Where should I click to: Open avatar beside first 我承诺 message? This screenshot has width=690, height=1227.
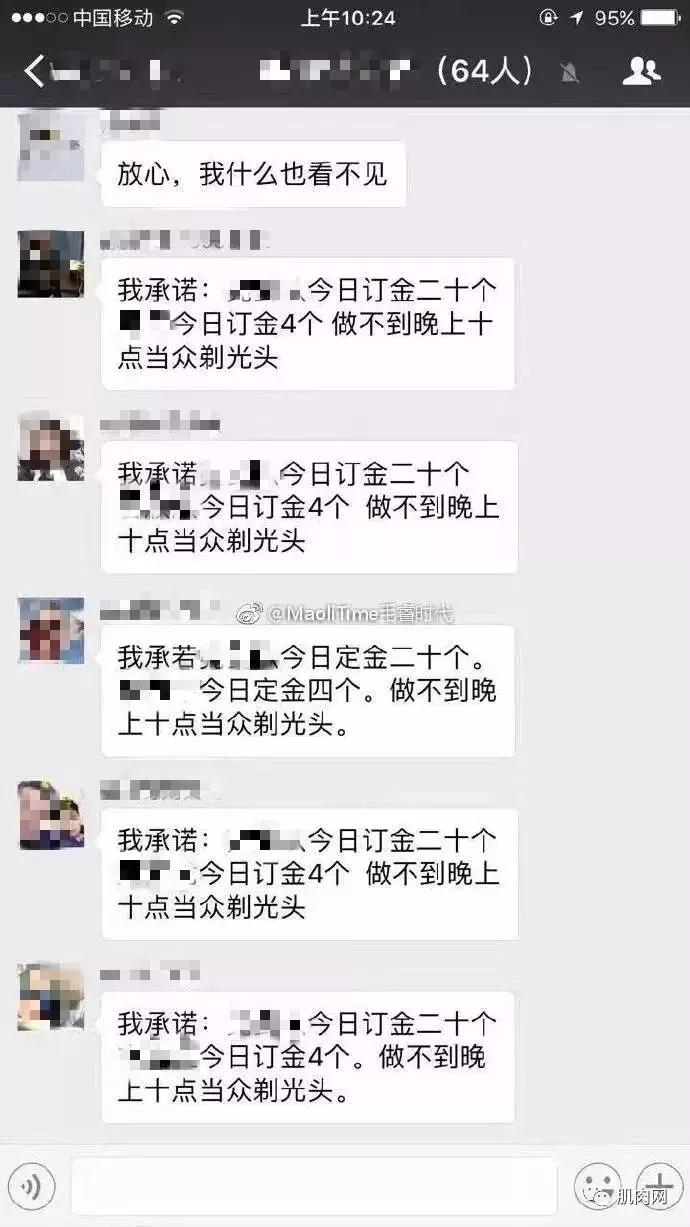pyautogui.click(x=51, y=264)
